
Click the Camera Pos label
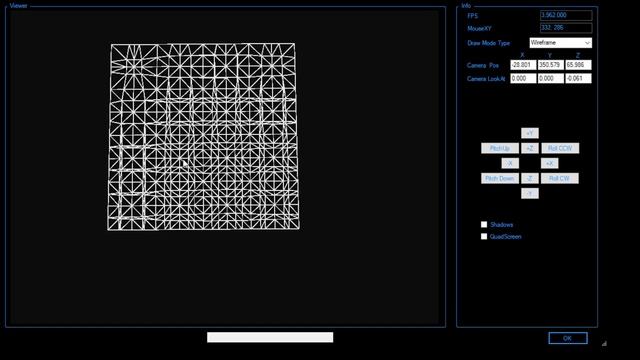click(483, 65)
